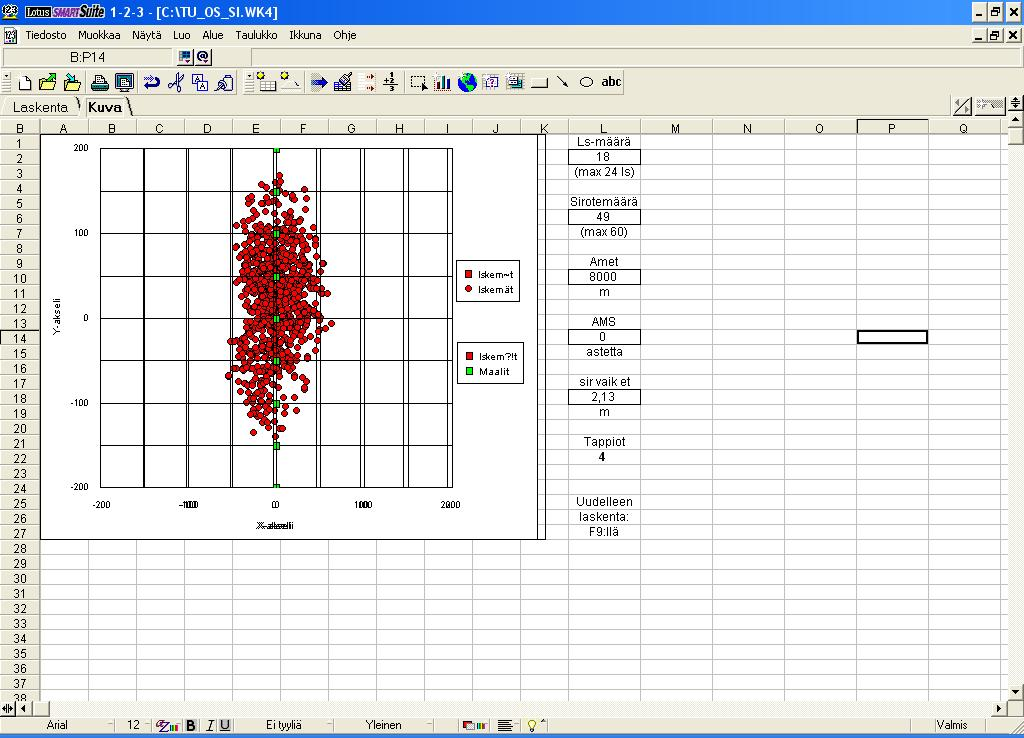Click row header 30

tap(20, 579)
